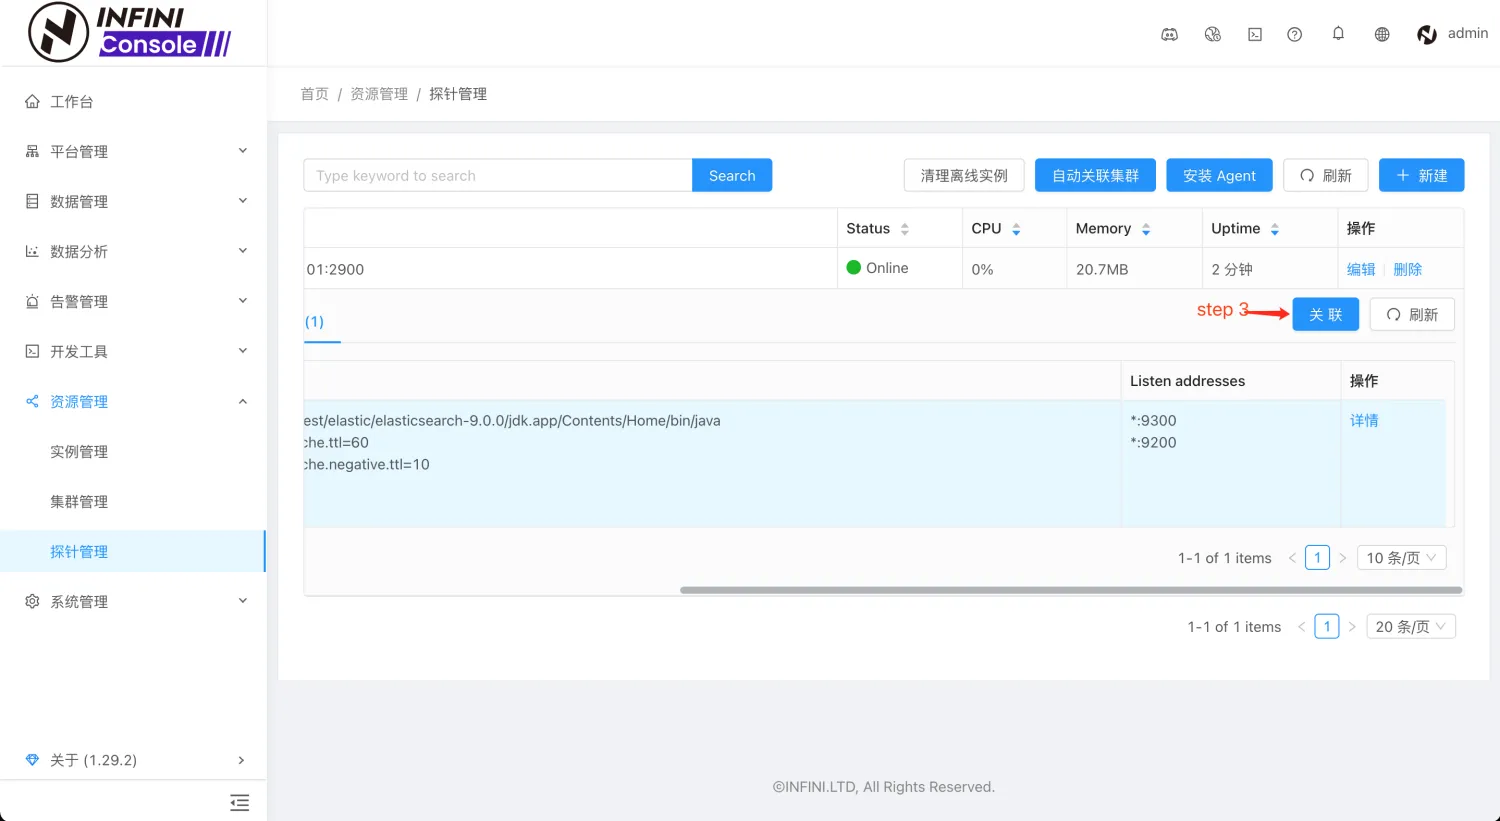The width and height of the screenshot is (1500, 821).
Task: Open the help question mark icon
Action: click(1295, 34)
